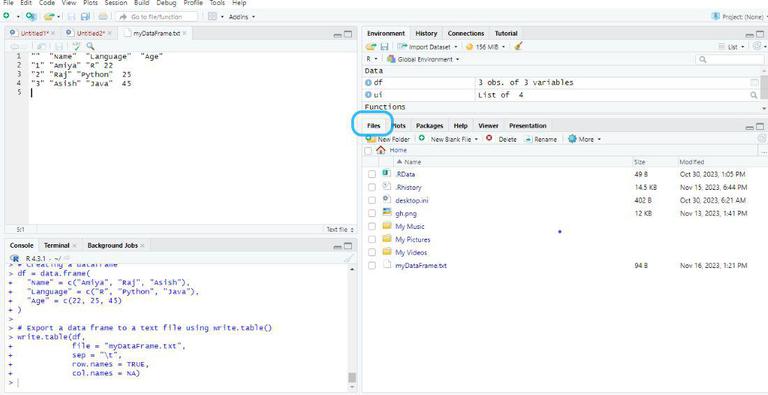Go to Home directory icon in Files pane

381,150
